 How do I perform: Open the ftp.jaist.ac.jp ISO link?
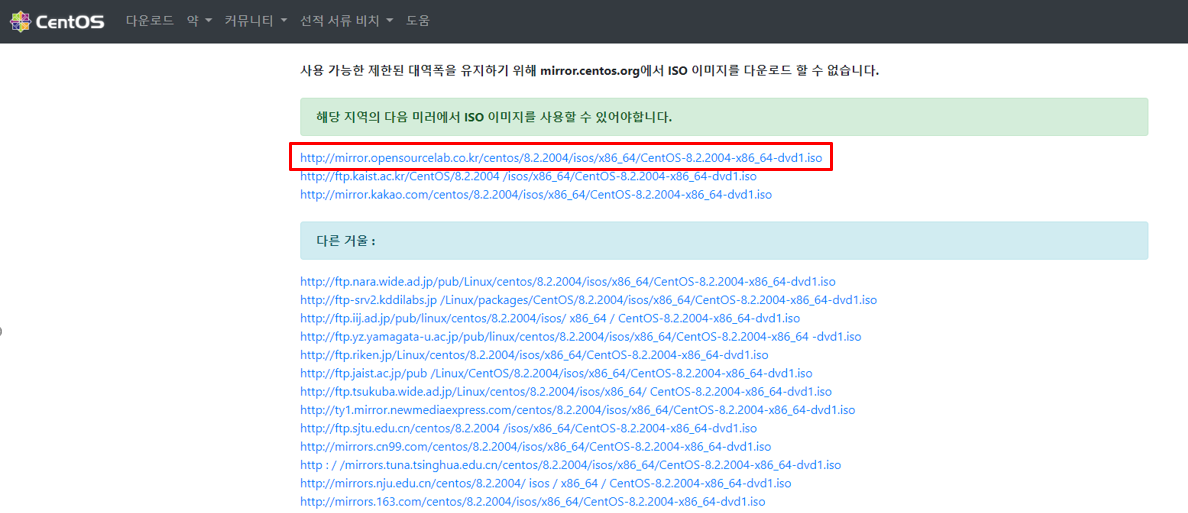tap(556, 374)
